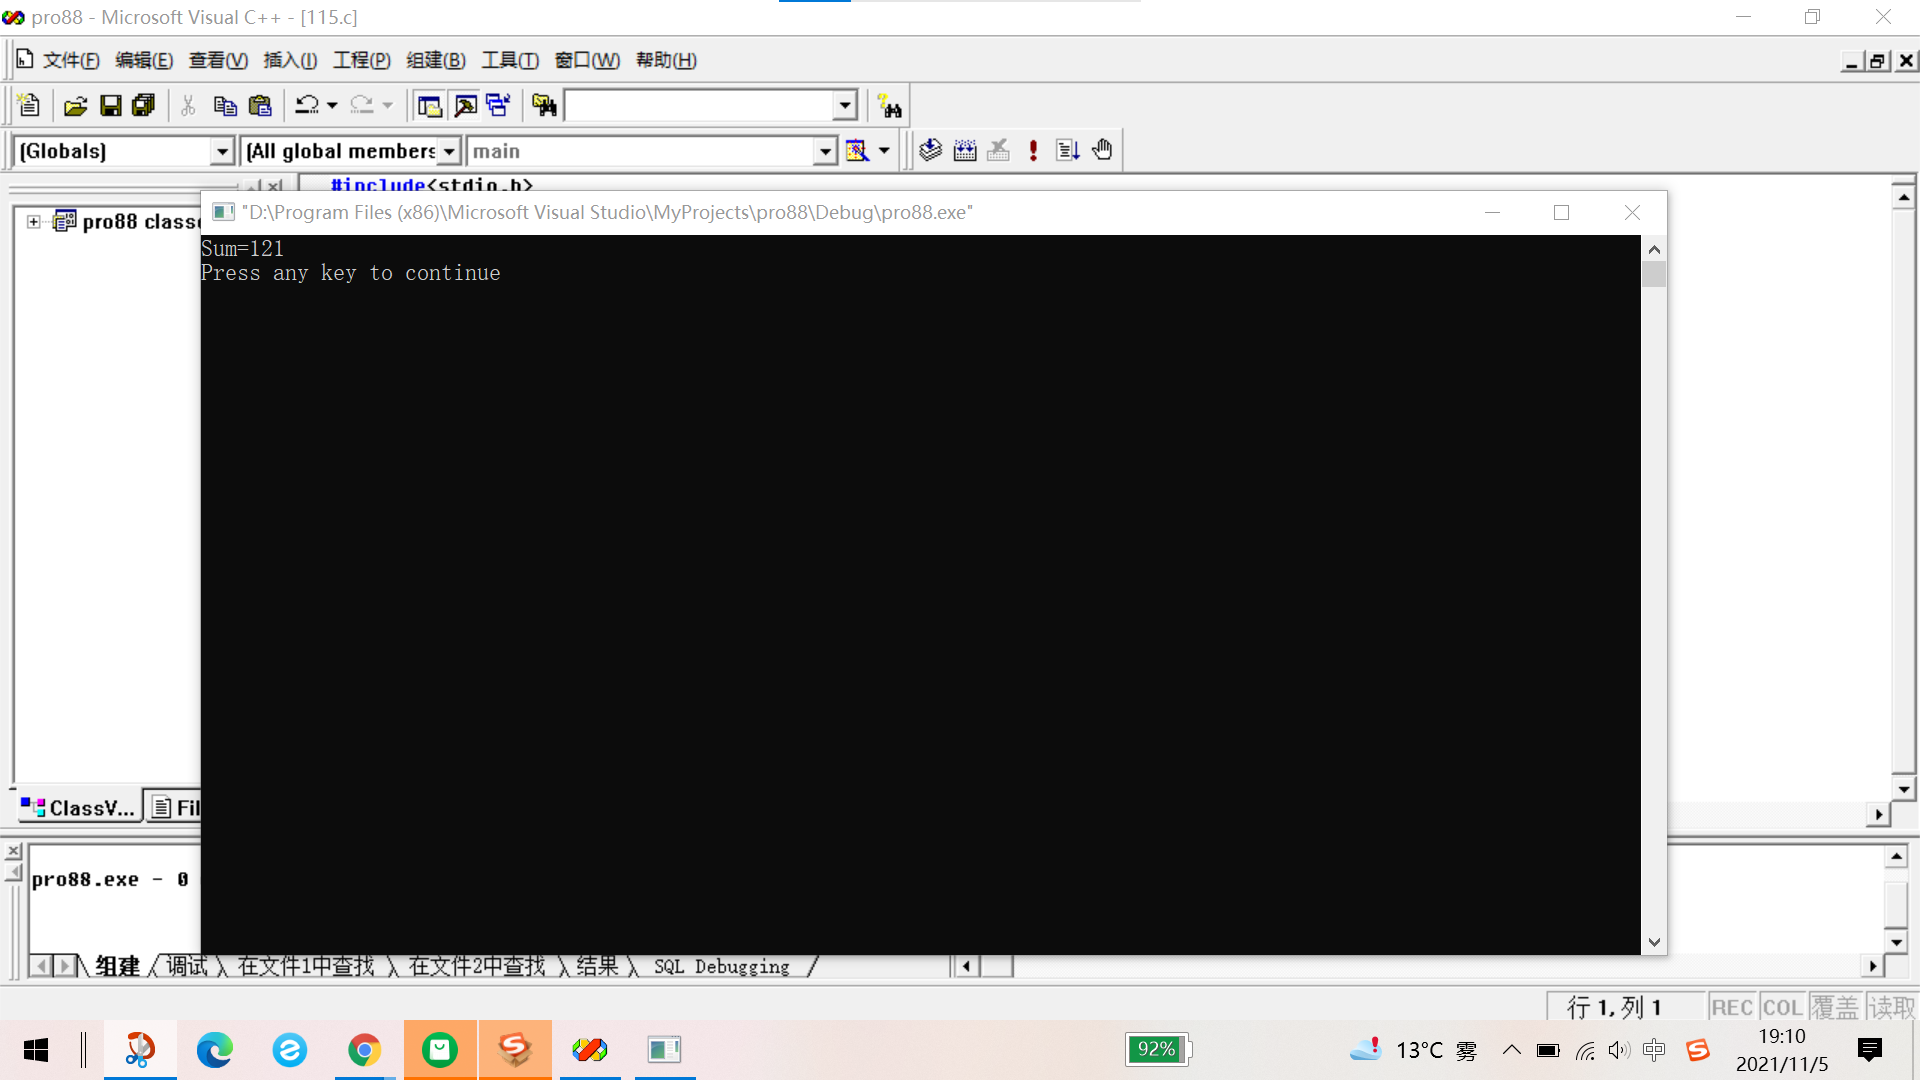Open the (Globals) class dropdown
The image size is (1920, 1080).
pyautogui.click(x=222, y=151)
